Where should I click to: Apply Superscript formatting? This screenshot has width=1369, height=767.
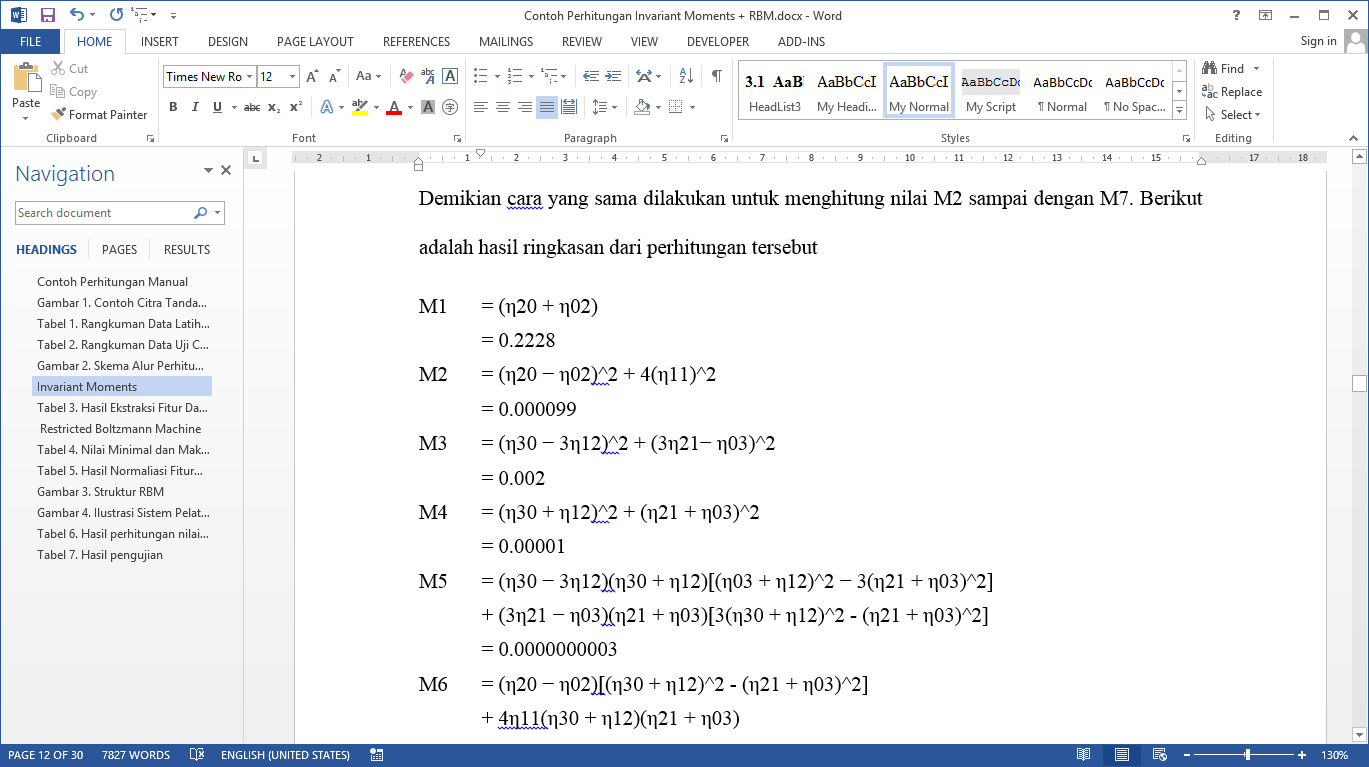(296, 107)
